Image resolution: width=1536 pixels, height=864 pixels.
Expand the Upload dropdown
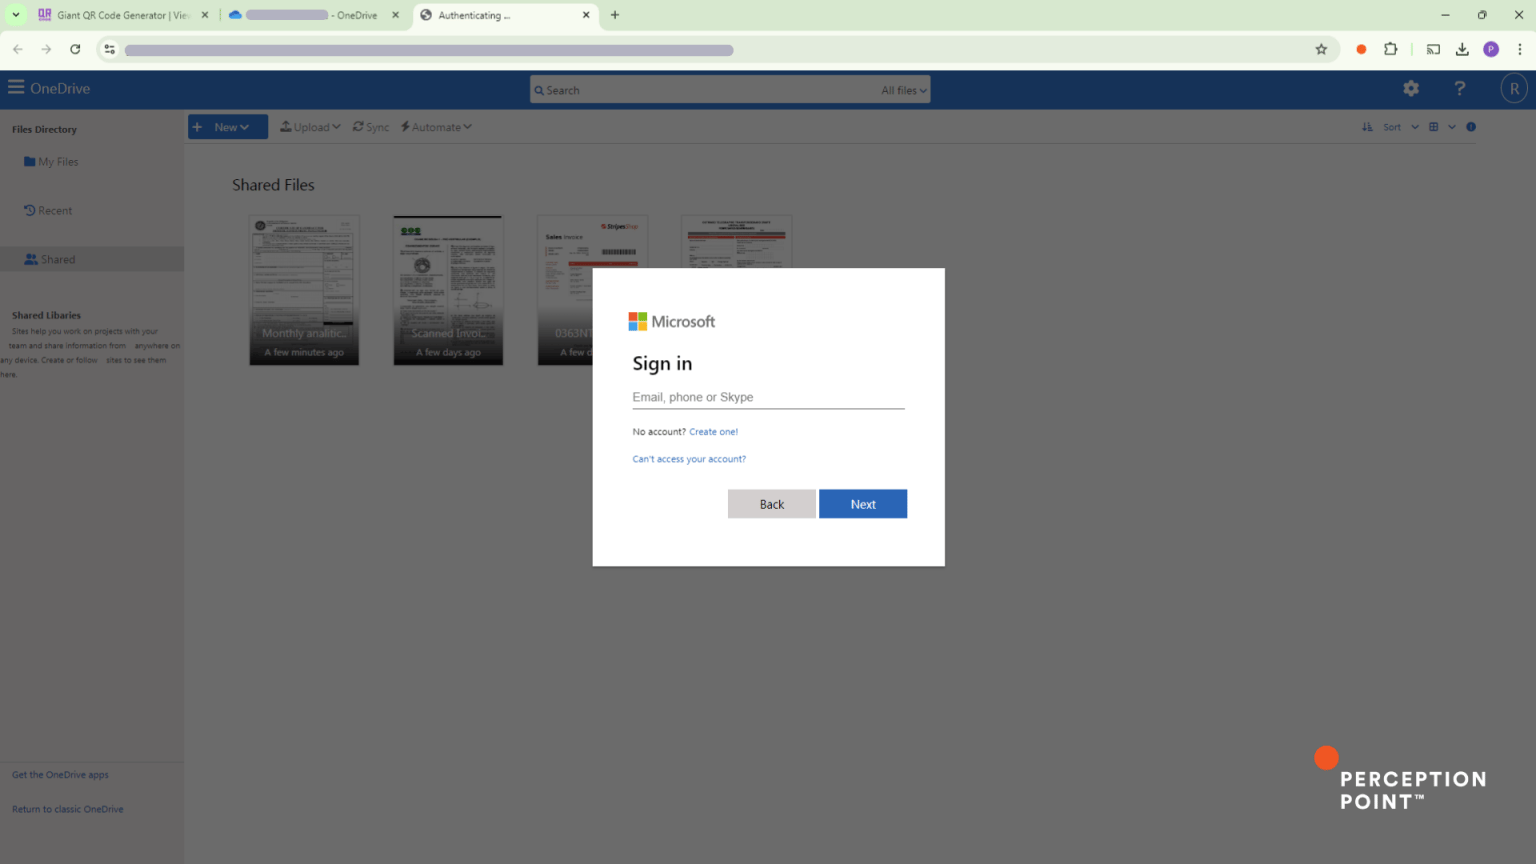(x=311, y=127)
